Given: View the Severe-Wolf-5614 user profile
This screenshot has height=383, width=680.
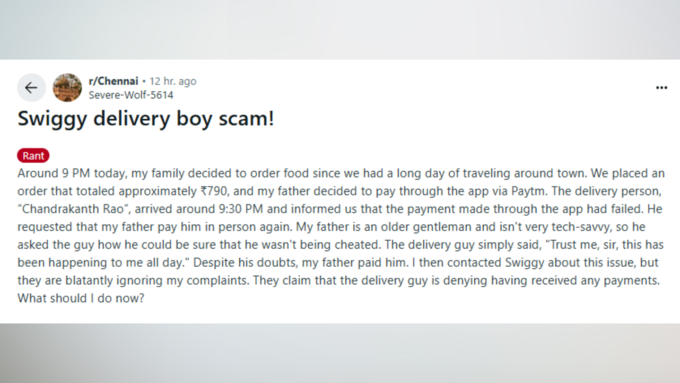Looking at the screenshot, I should (x=131, y=95).
